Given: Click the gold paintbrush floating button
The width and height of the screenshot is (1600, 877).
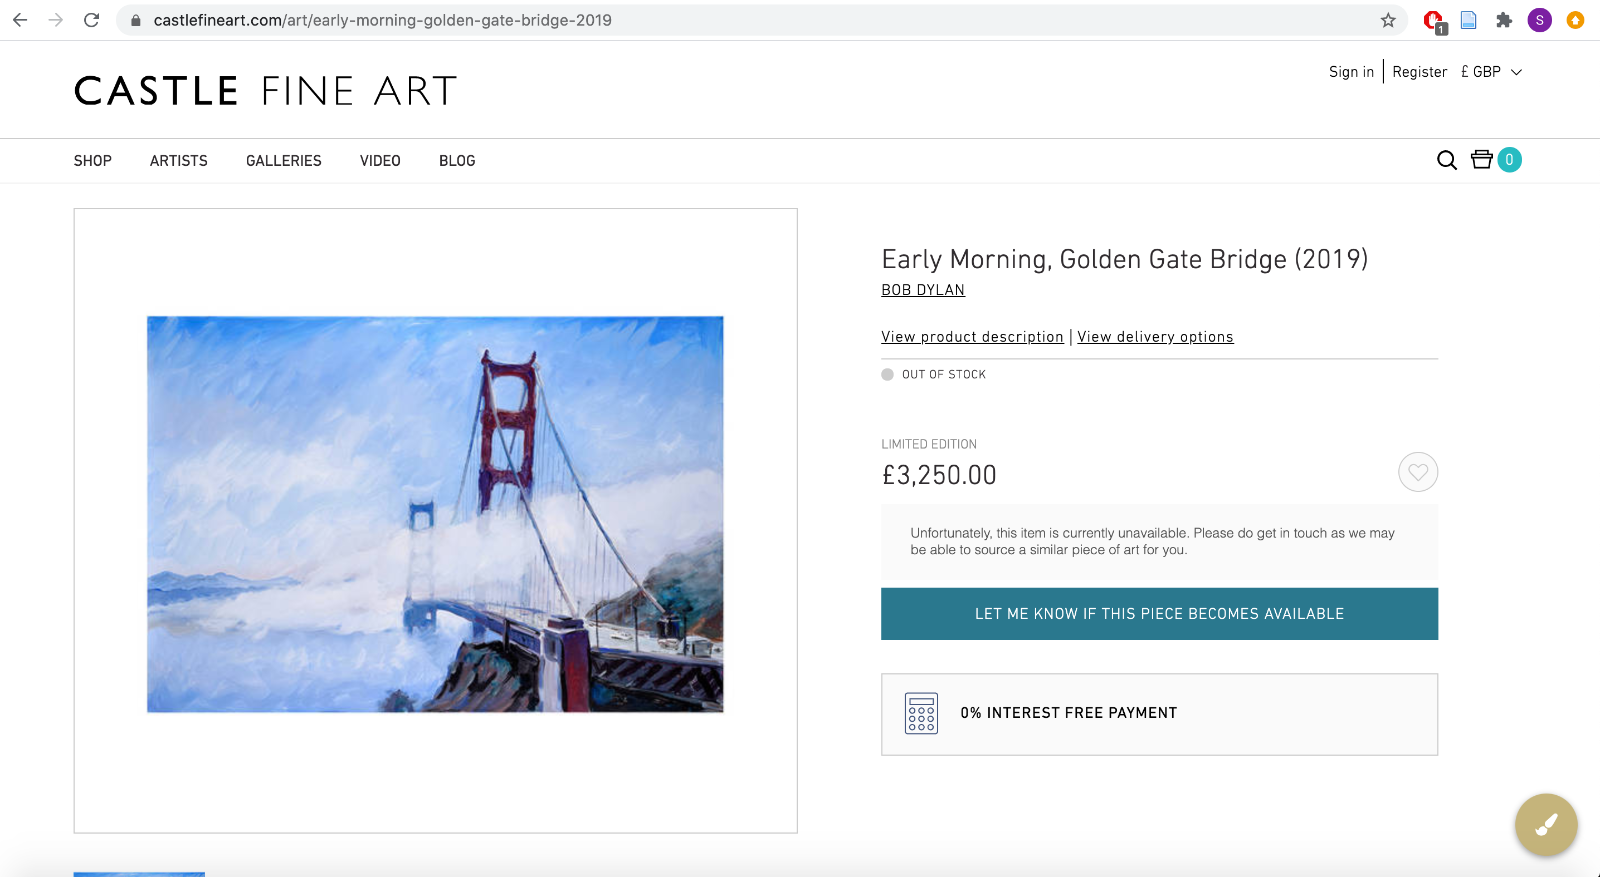Looking at the screenshot, I should click(x=1546, y=825).
